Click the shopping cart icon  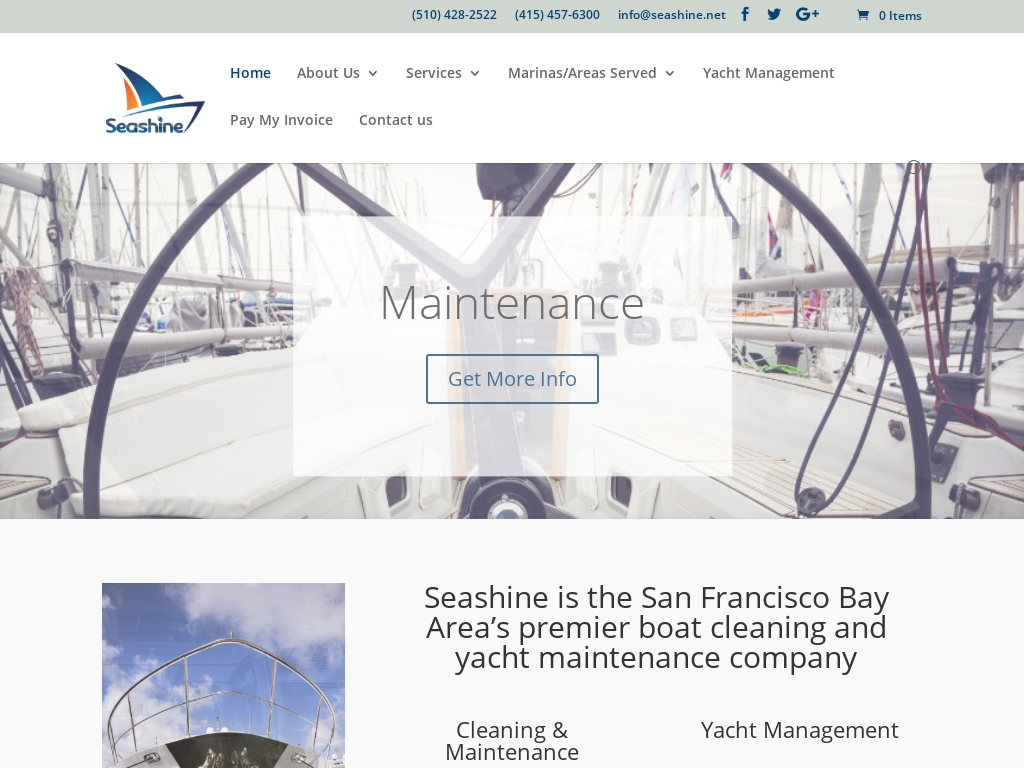[x=863, y=15]
